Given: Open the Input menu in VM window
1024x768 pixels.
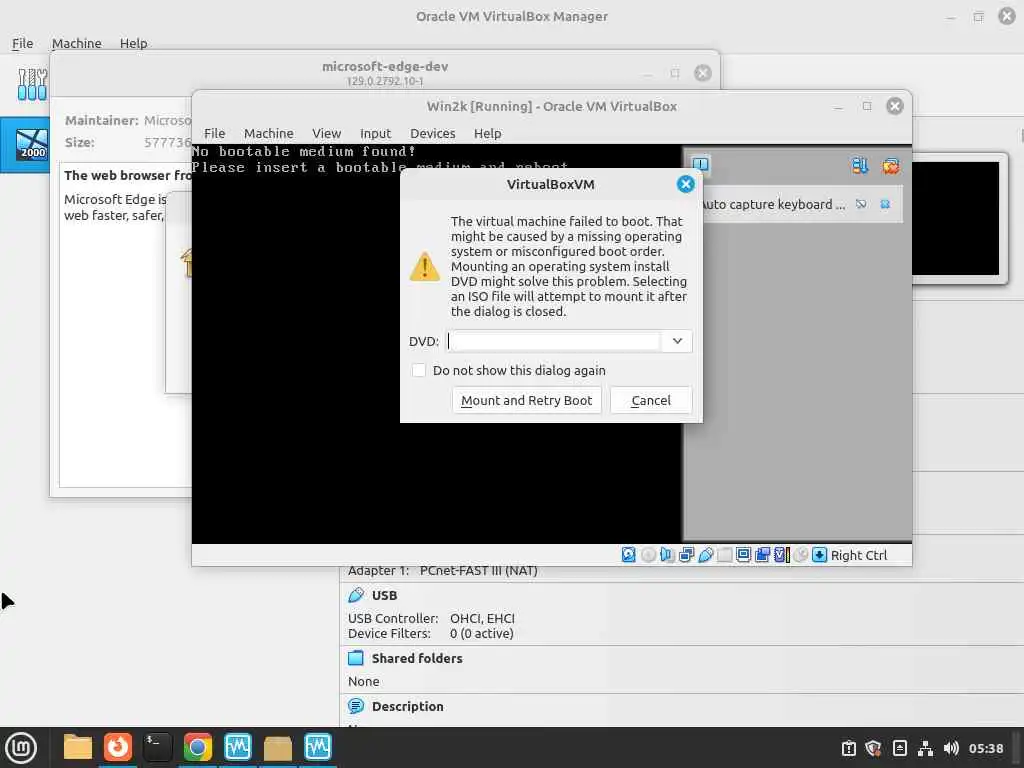Looking at the screenshot, I should [x=376, y=133].
